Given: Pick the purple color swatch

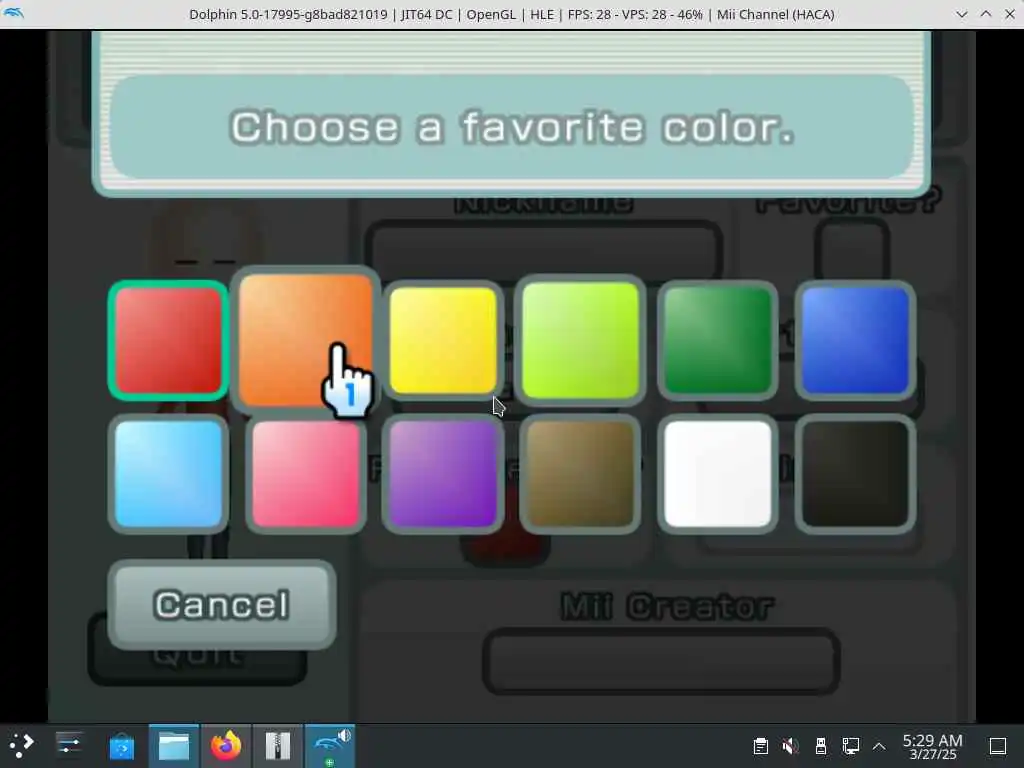Looking at the screenshot, I should (x=443, y=474).
